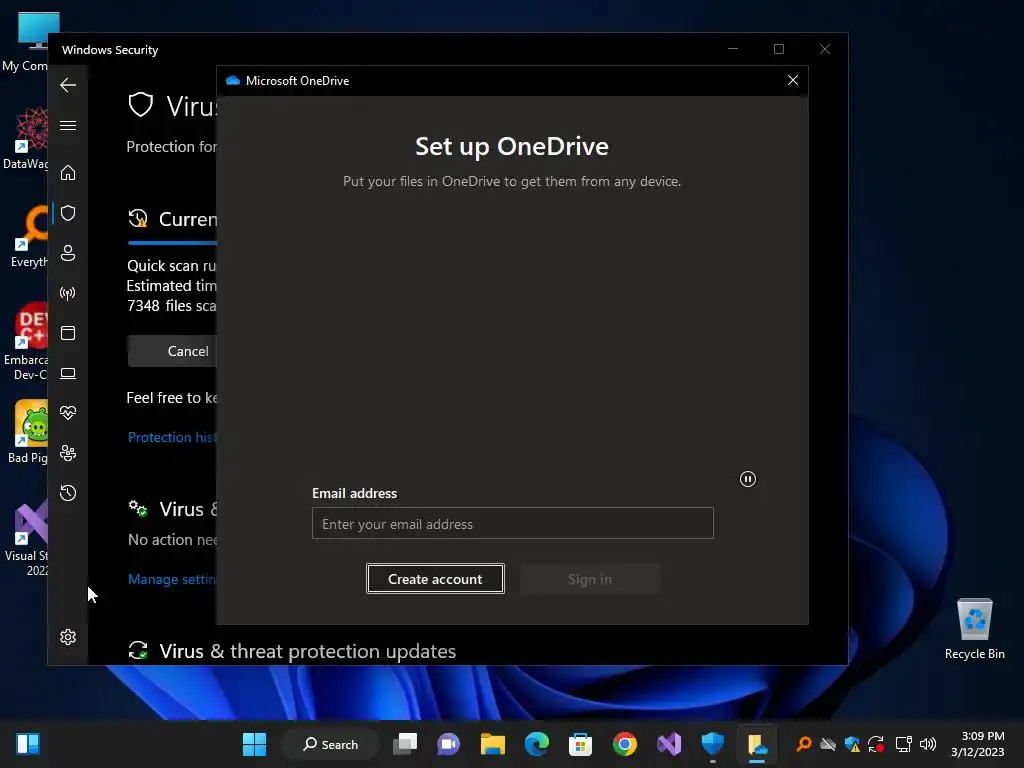Select the Recycle Bin desktop icon
The height and width of the screenshot is (768, 1024).
(974, 629)
